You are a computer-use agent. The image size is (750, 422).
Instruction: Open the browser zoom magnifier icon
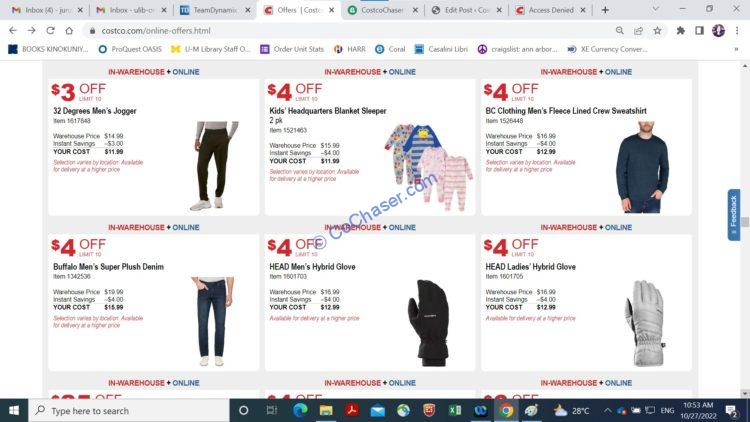click(619, 31)
